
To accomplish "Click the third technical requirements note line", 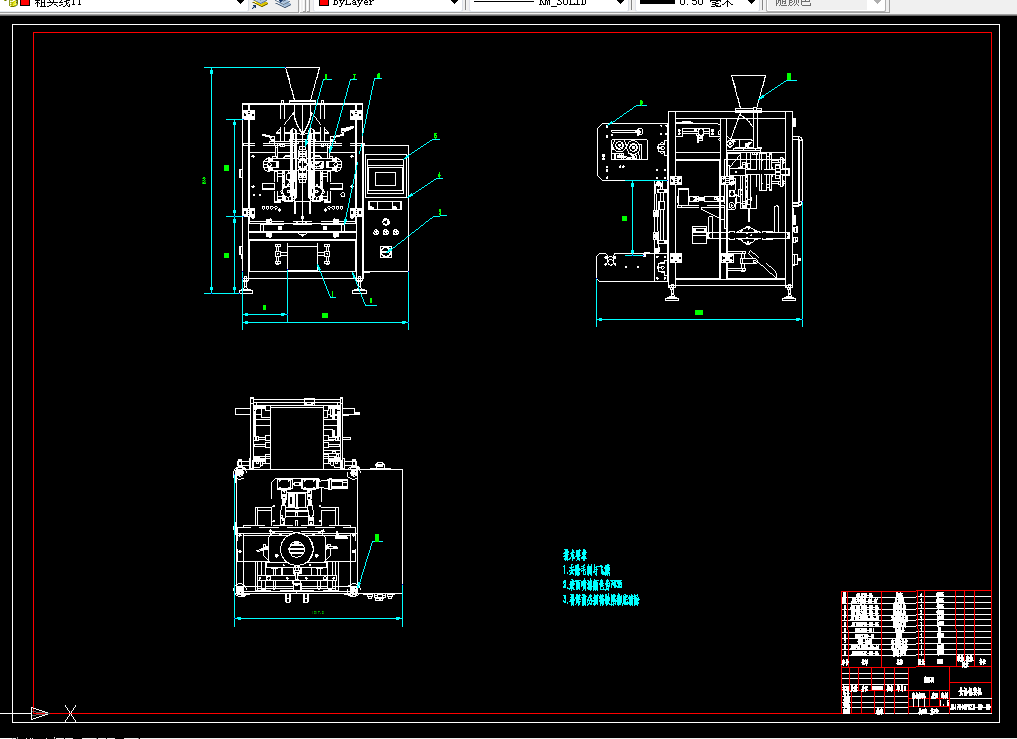I will [601, 600].
